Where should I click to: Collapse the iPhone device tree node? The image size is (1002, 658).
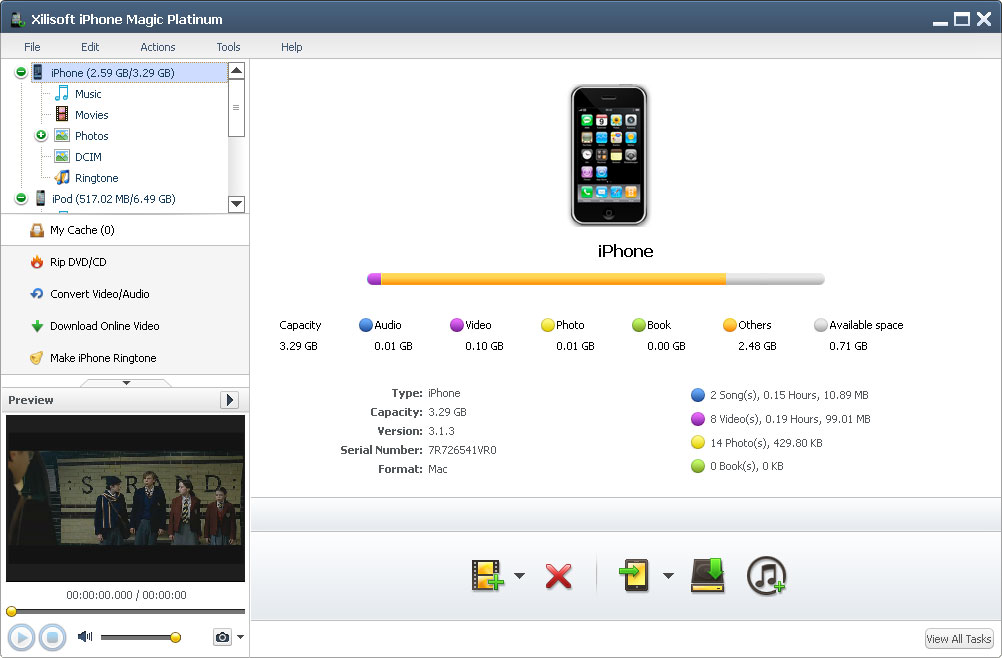click(21, 73)
